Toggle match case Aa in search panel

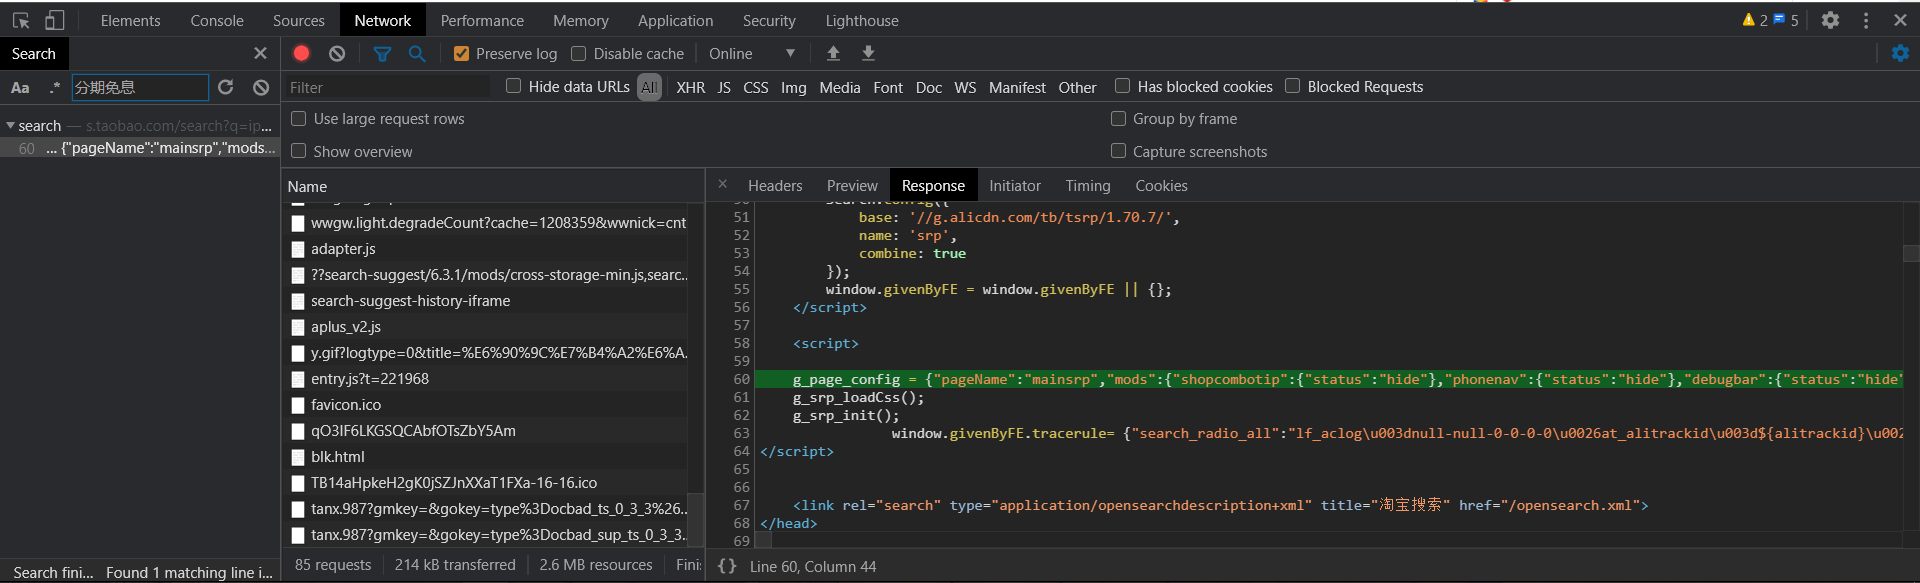[20, 88]
